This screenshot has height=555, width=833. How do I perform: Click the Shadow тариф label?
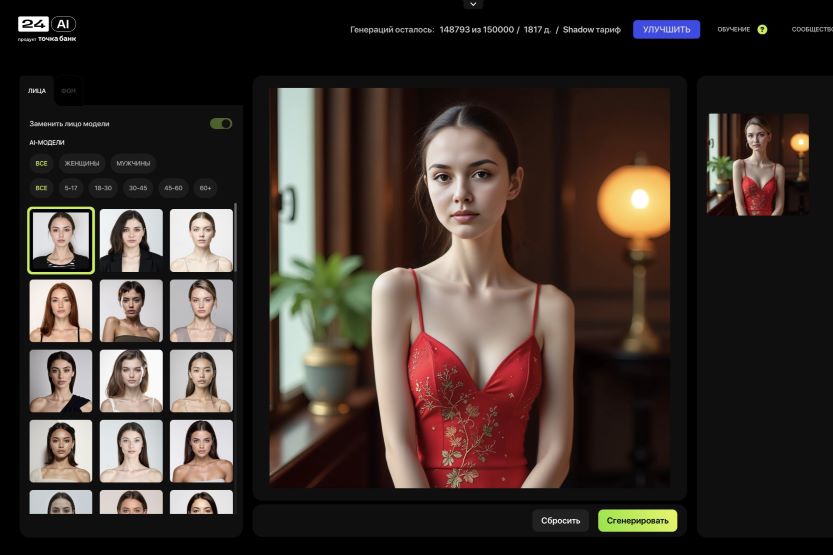pos(591,30)
